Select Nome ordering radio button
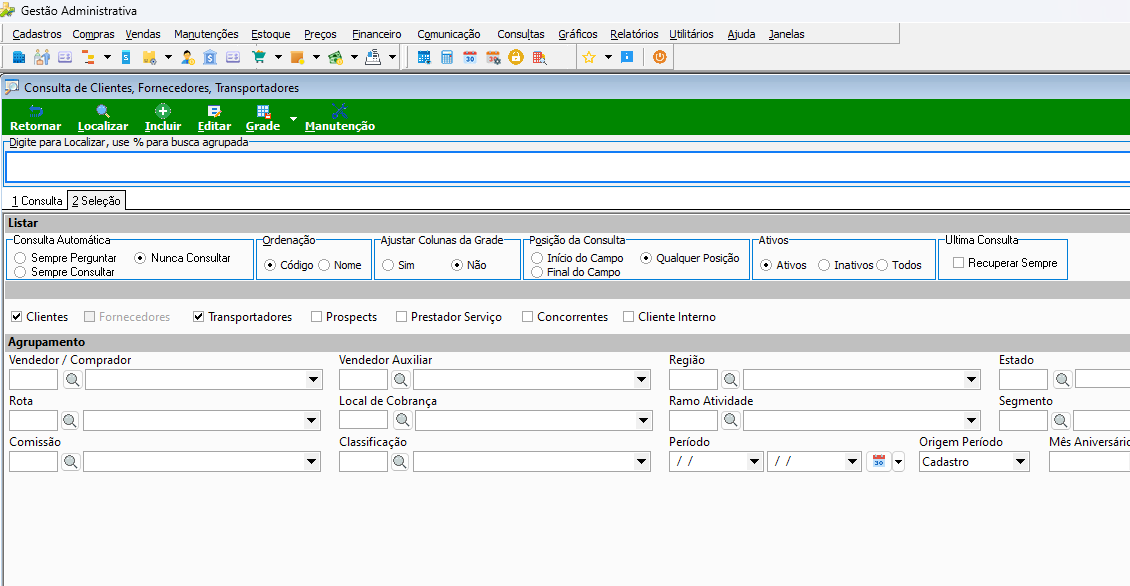This screenshot has width=1130, height=586. click(324, 265)
